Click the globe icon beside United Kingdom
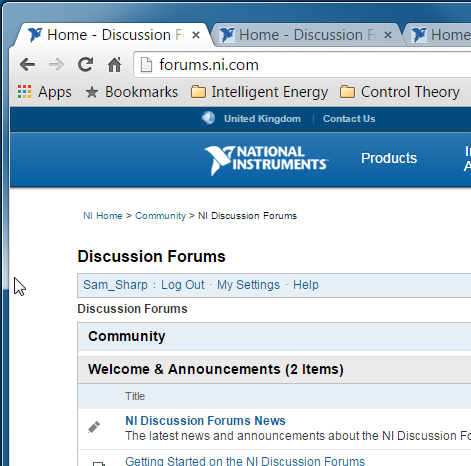471x466 pixels. 208,118
